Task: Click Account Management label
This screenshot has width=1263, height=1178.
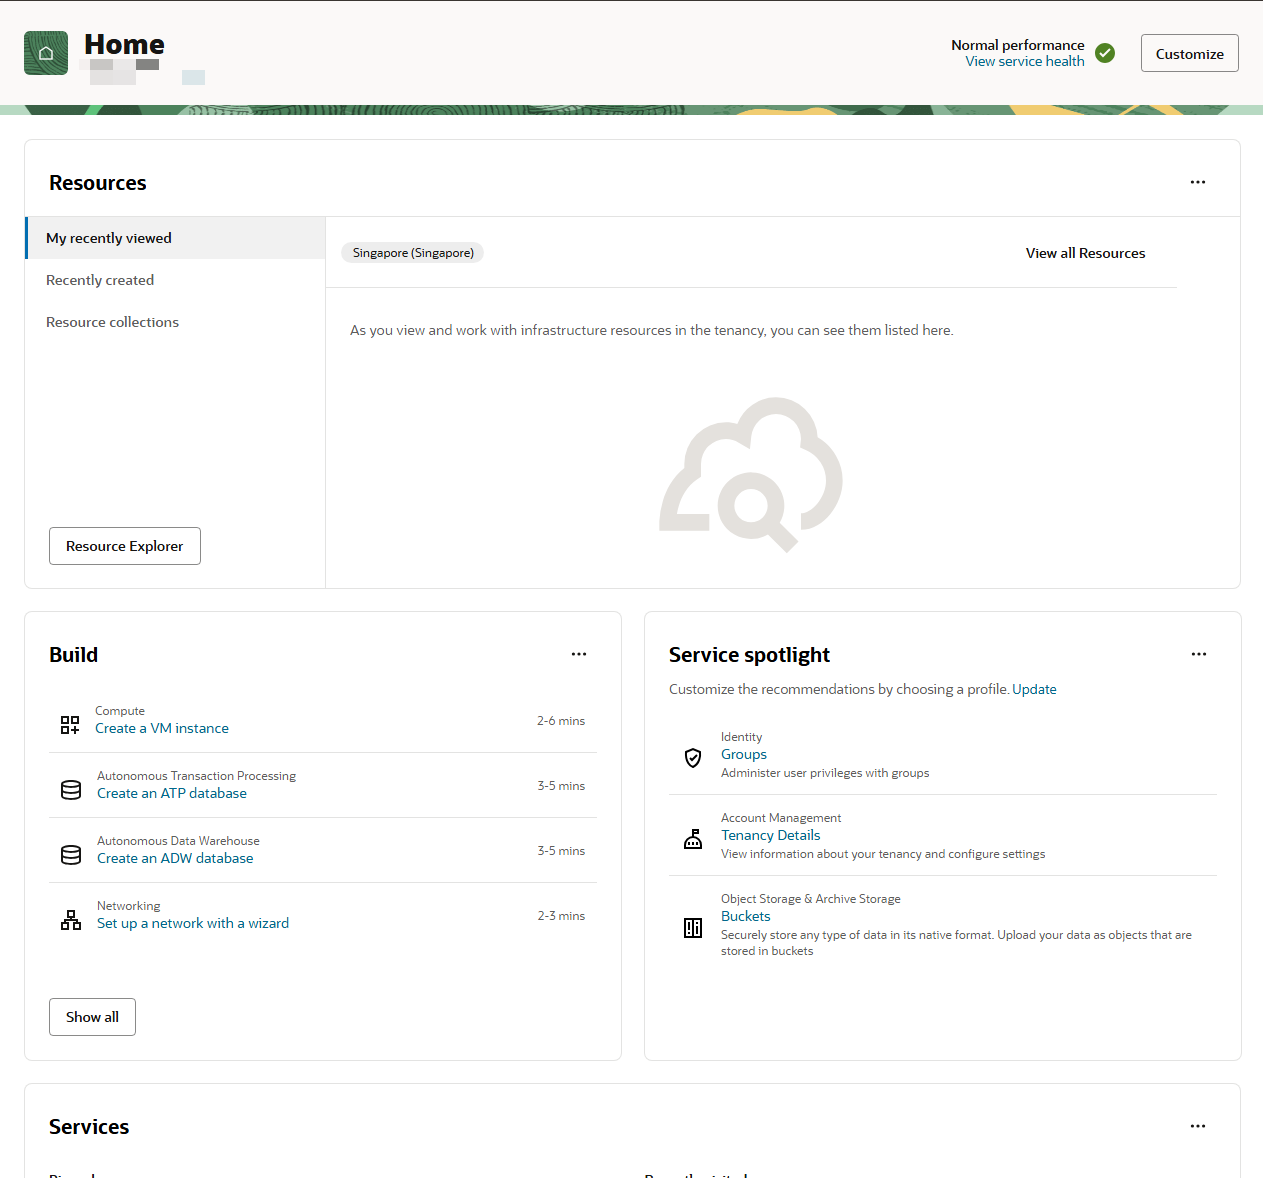Action: pyautogui.click(x=781, y=818)
